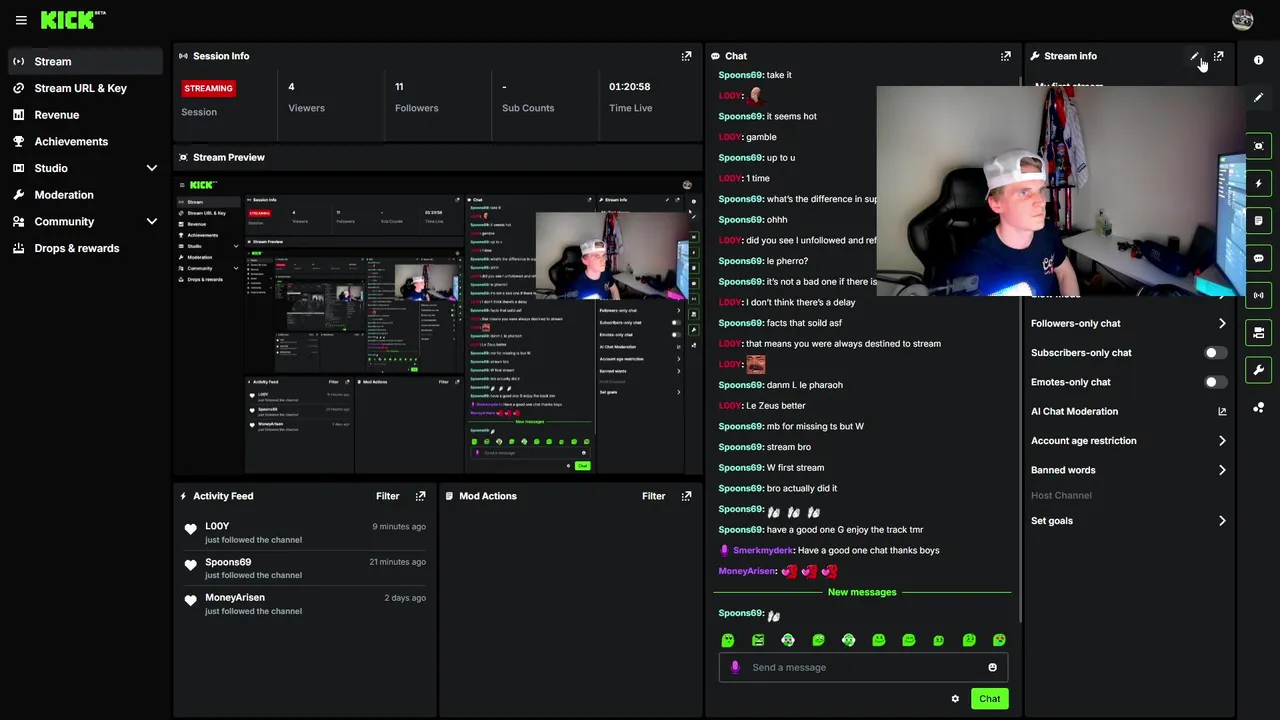Click Smerkmyderk username in chat
This screenshot has width=1280, height=720.
pos(763,550)
